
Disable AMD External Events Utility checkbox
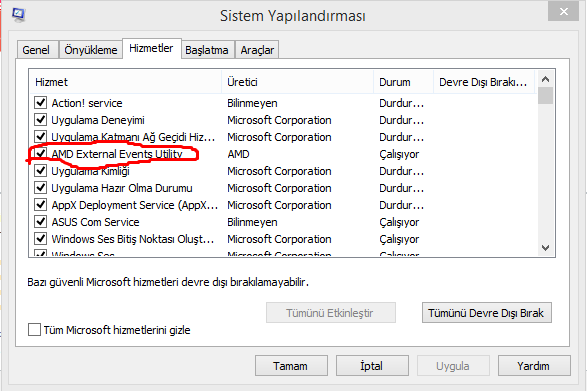pyautogui.click(x=40, y=154)
